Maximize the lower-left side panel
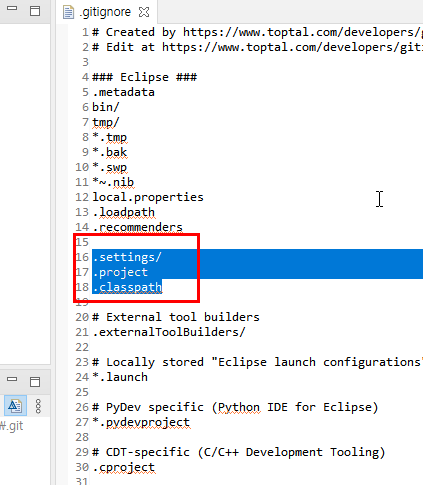423x485 pixels. point(35,382)
